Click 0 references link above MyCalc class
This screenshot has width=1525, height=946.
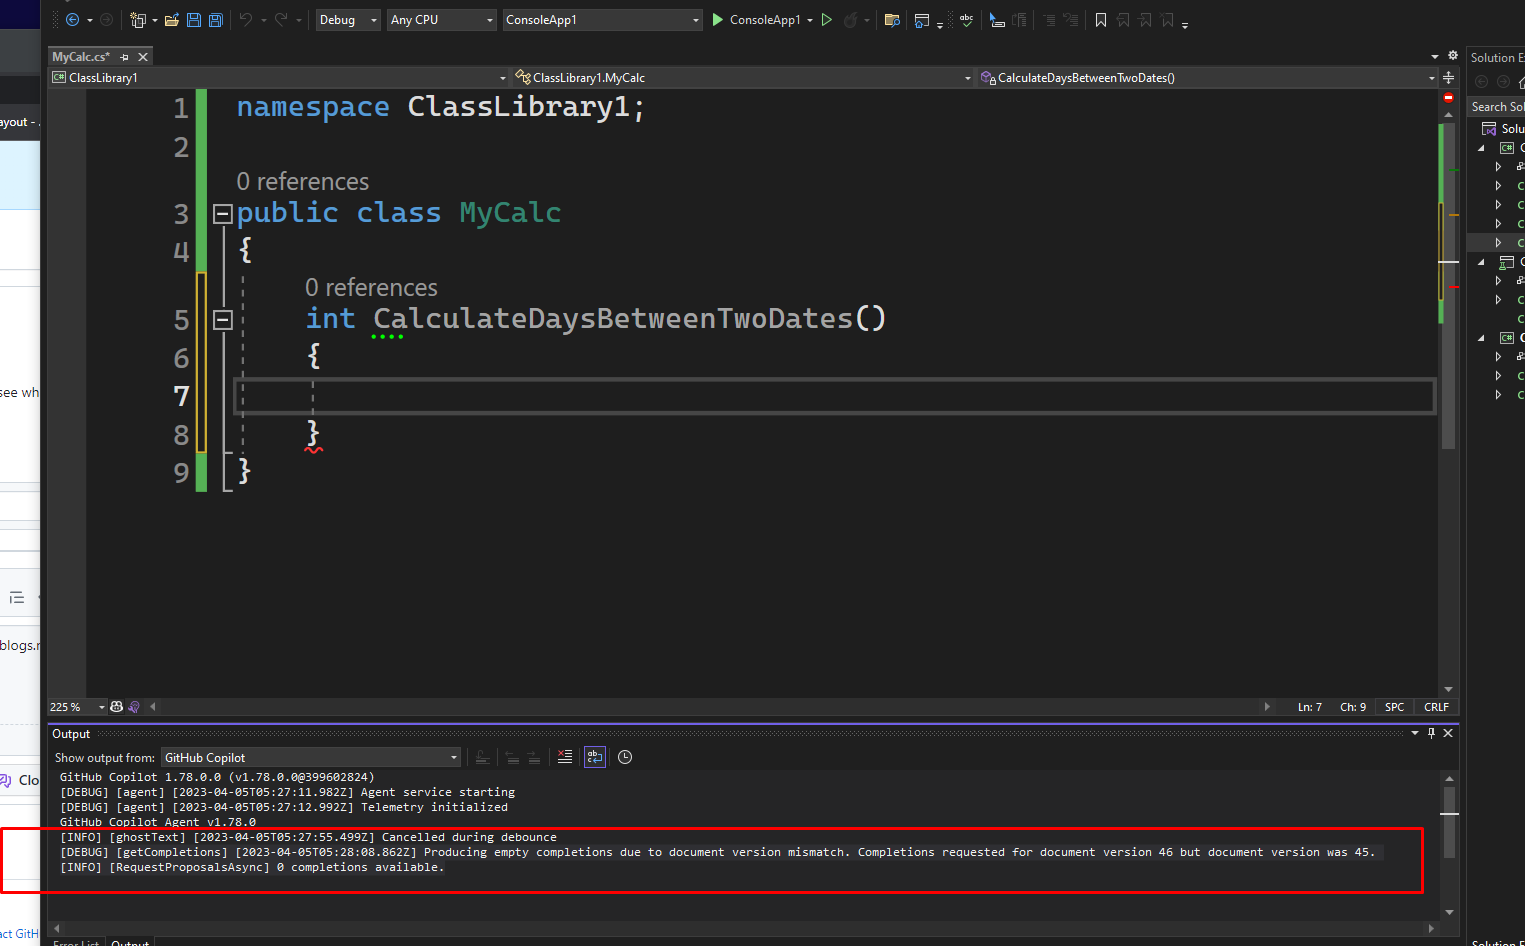pos(303,182)
